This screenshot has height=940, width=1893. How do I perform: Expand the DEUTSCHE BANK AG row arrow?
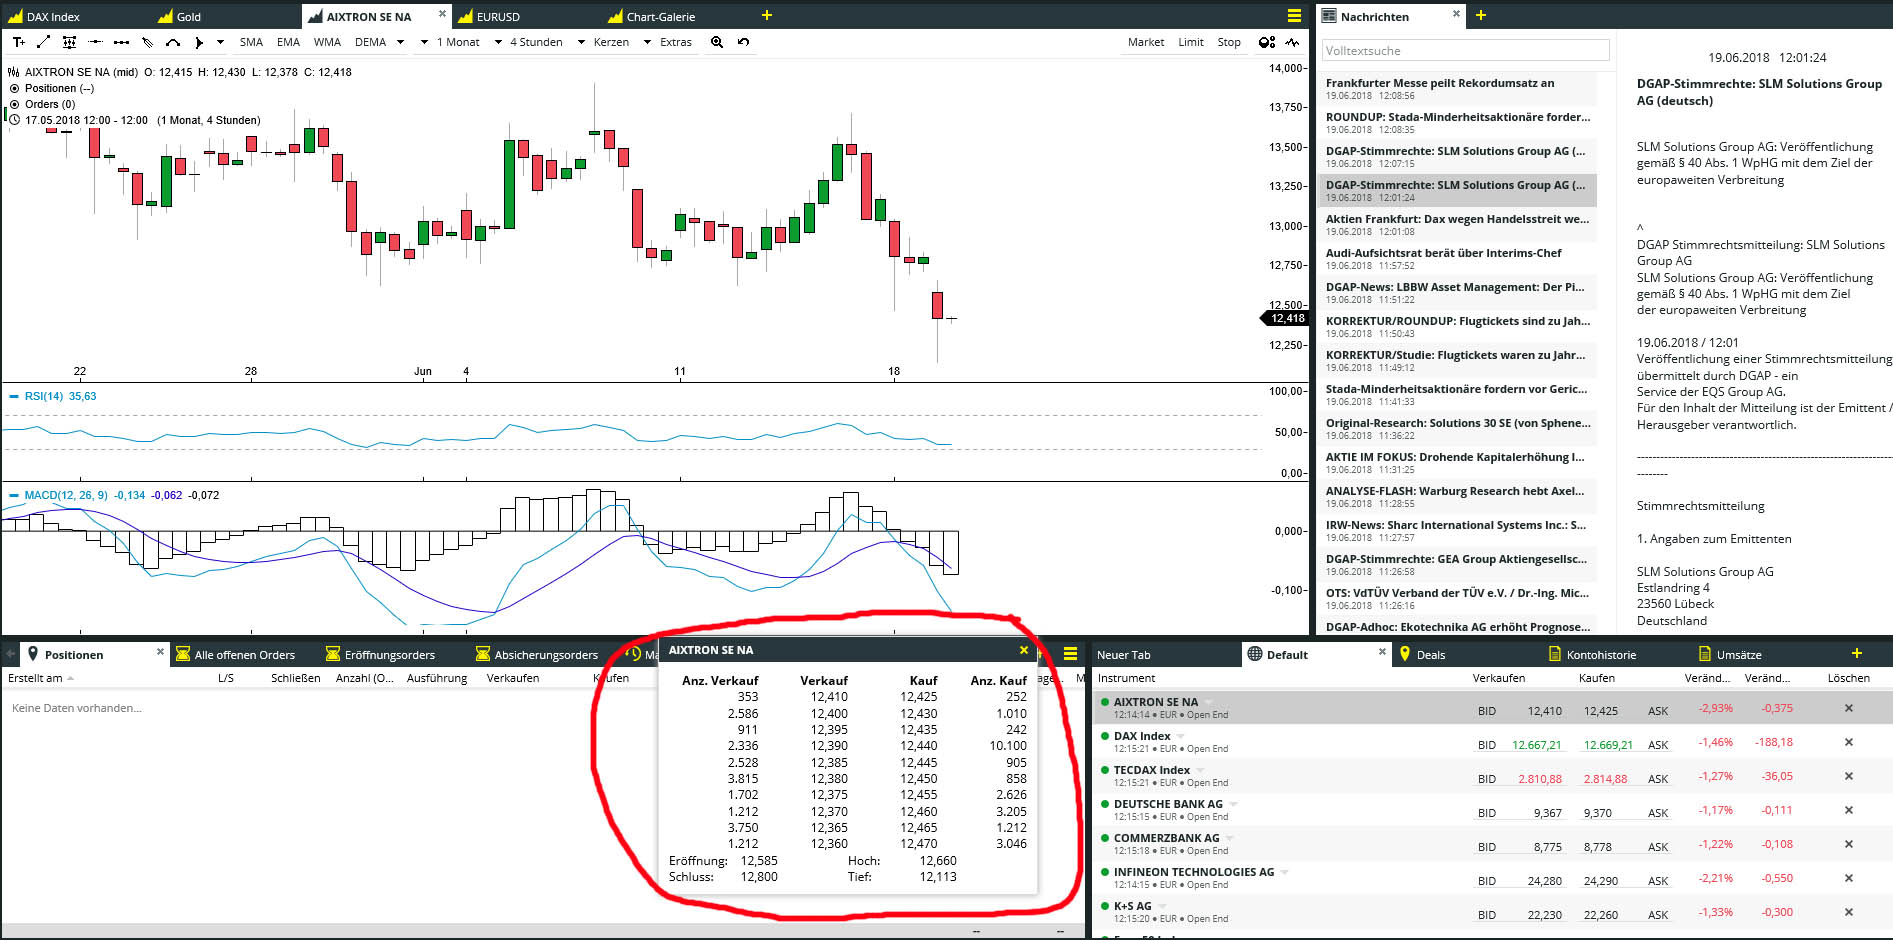(x=1233, y=804)
